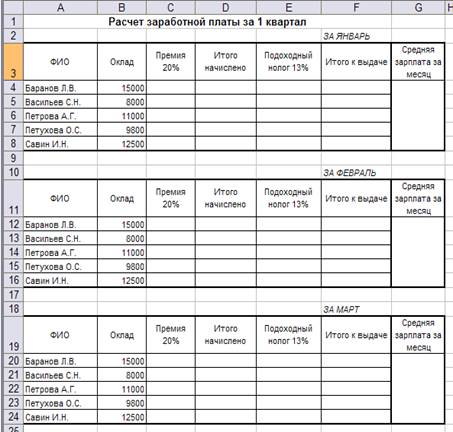Select column header B
The height and width of the screenshot is (432, 453).
pos(122,7)
